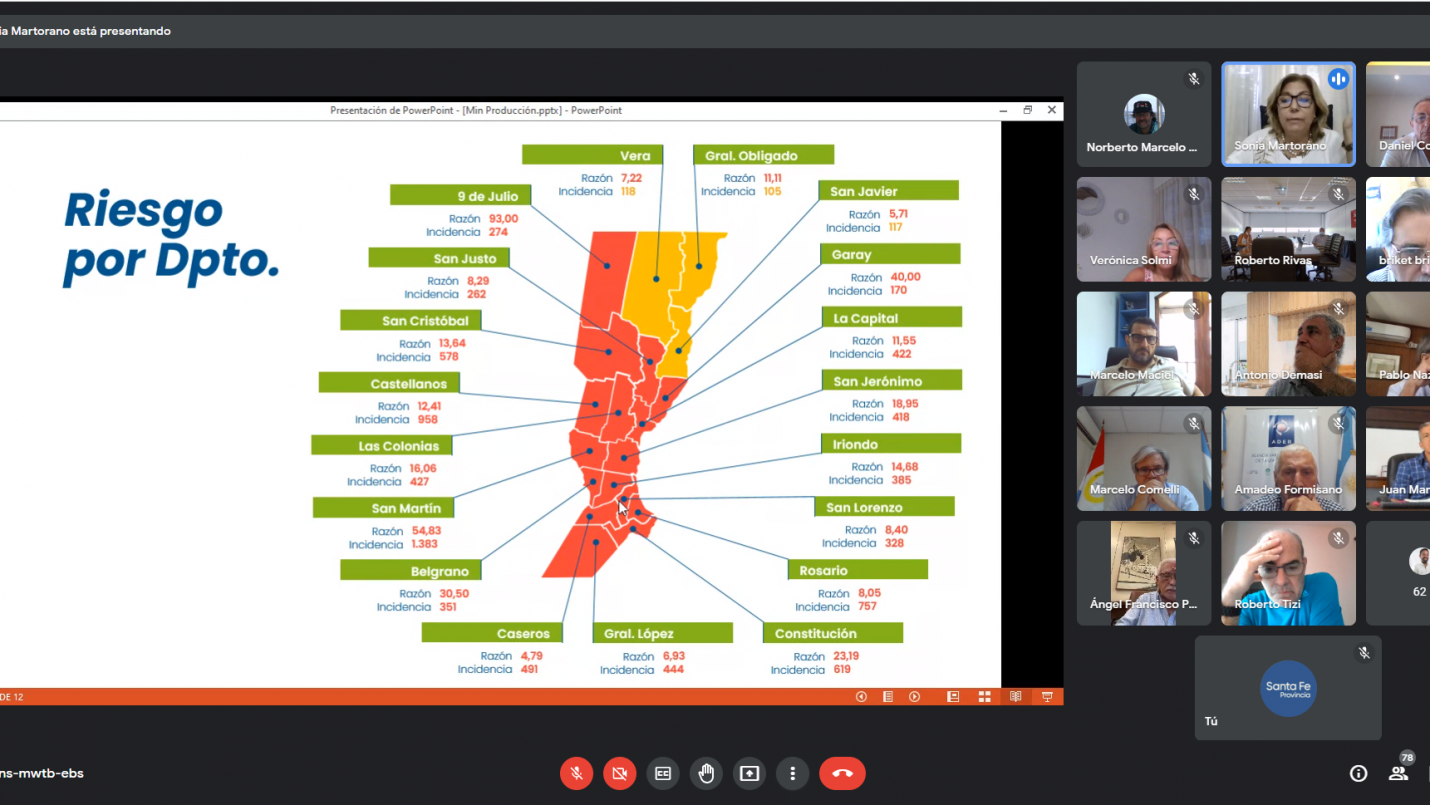Switch PowerPoint to Reading view
Screen dimensions: 1430x805
pyautogui.click(x=1016, y=697)
